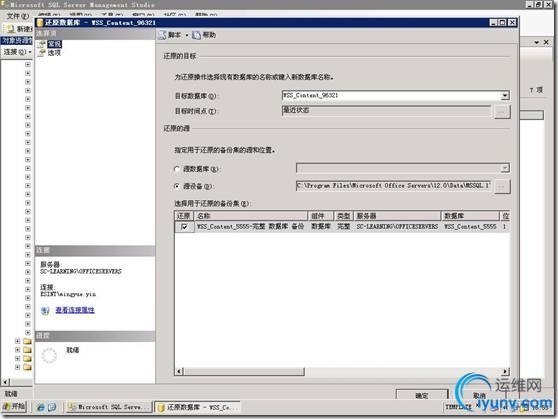Click the browse button beside 目标时间点
The width and height of the screenshot is (558, 419).
502,111
